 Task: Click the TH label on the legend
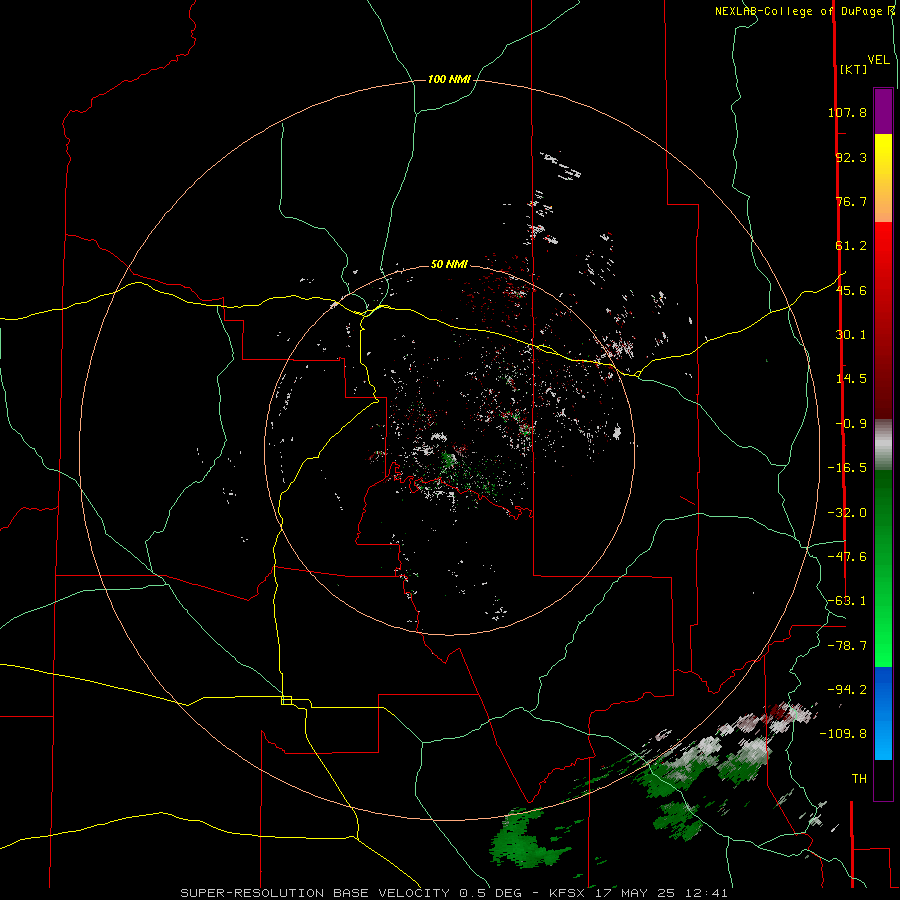coord(859,778)
